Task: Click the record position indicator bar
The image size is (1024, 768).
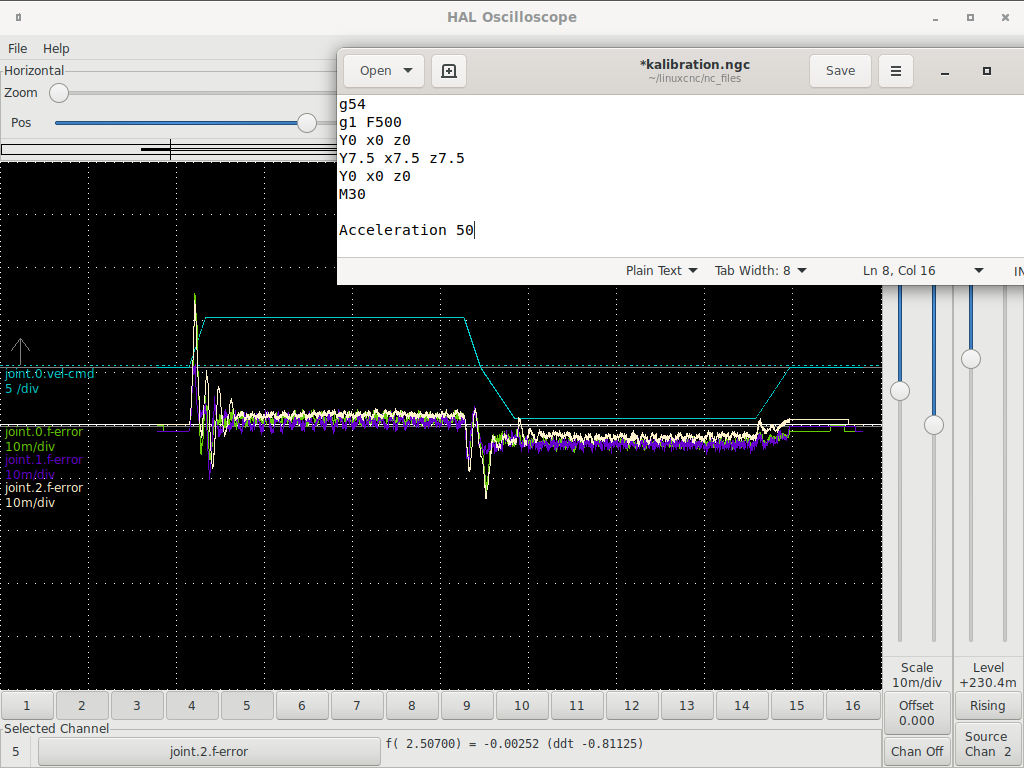Action: tap(168, 150)
